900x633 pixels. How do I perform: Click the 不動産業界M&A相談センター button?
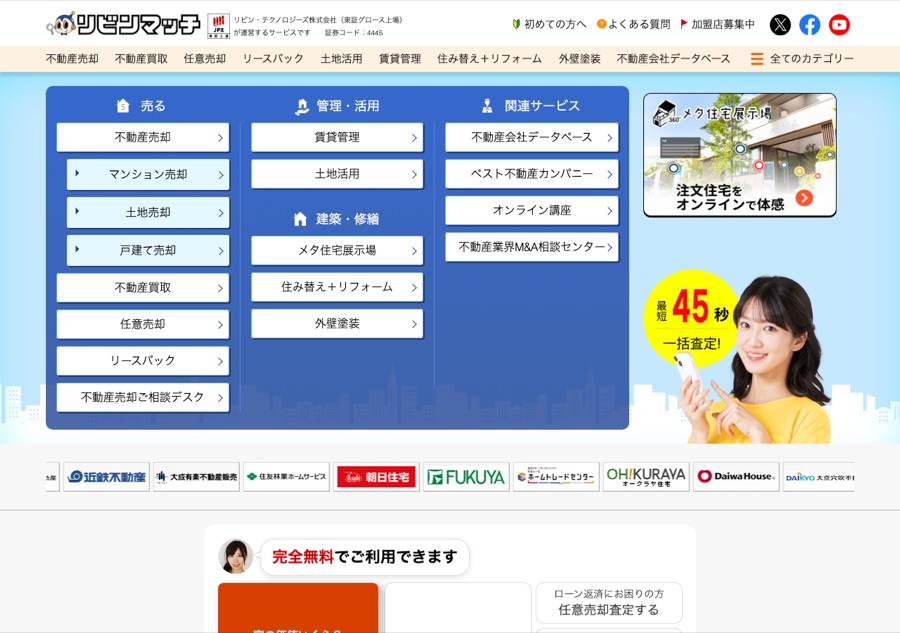pyautogui.click(x=532, y=247)
